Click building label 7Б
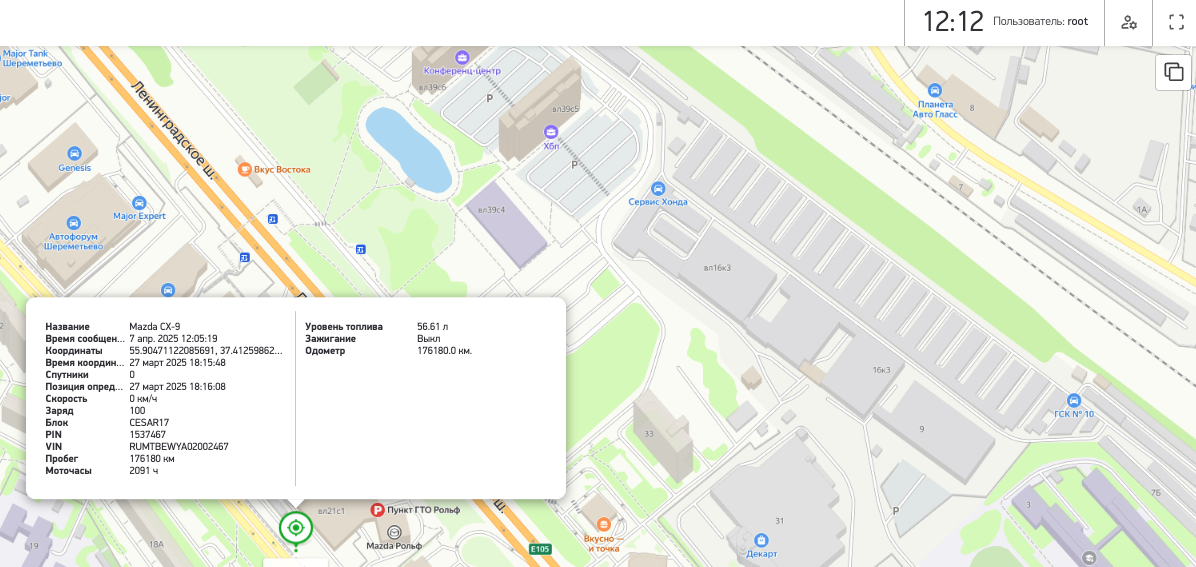Screen dimensions: 1196x567 point(1156,492)
